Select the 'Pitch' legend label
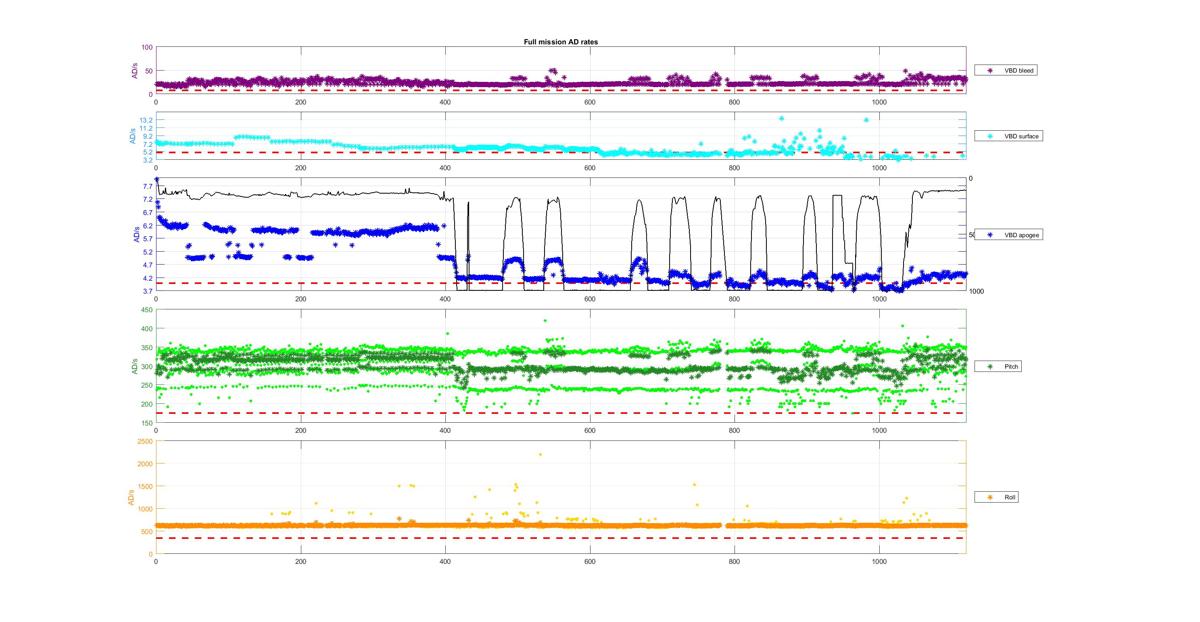The width and height of the screenshot is (1200, 622). (1012, 367)
